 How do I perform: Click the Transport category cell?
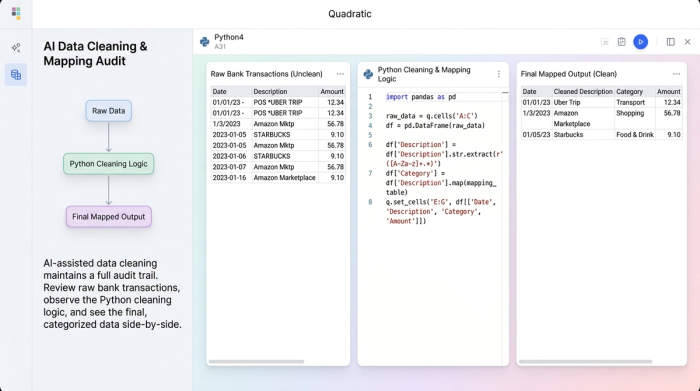[634, 102]
